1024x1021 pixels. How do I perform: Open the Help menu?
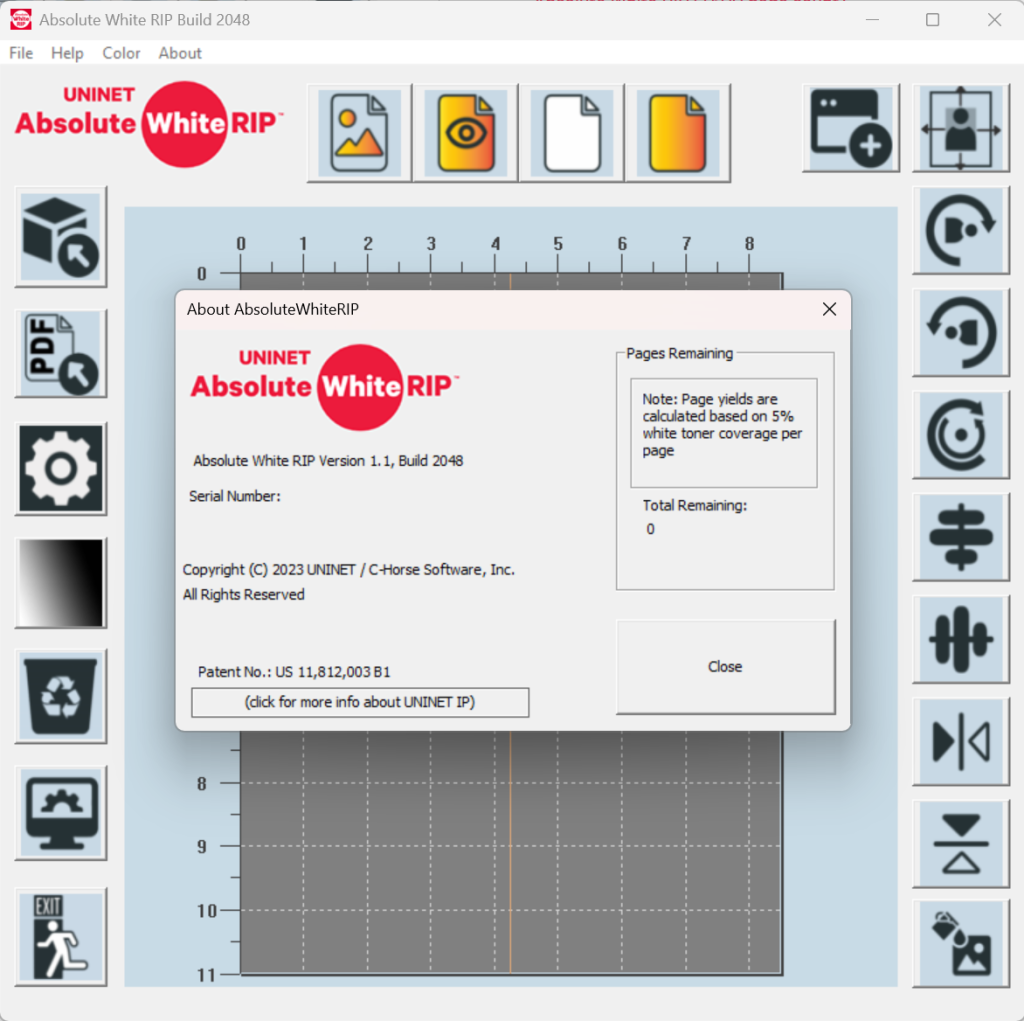pos(67,53)
